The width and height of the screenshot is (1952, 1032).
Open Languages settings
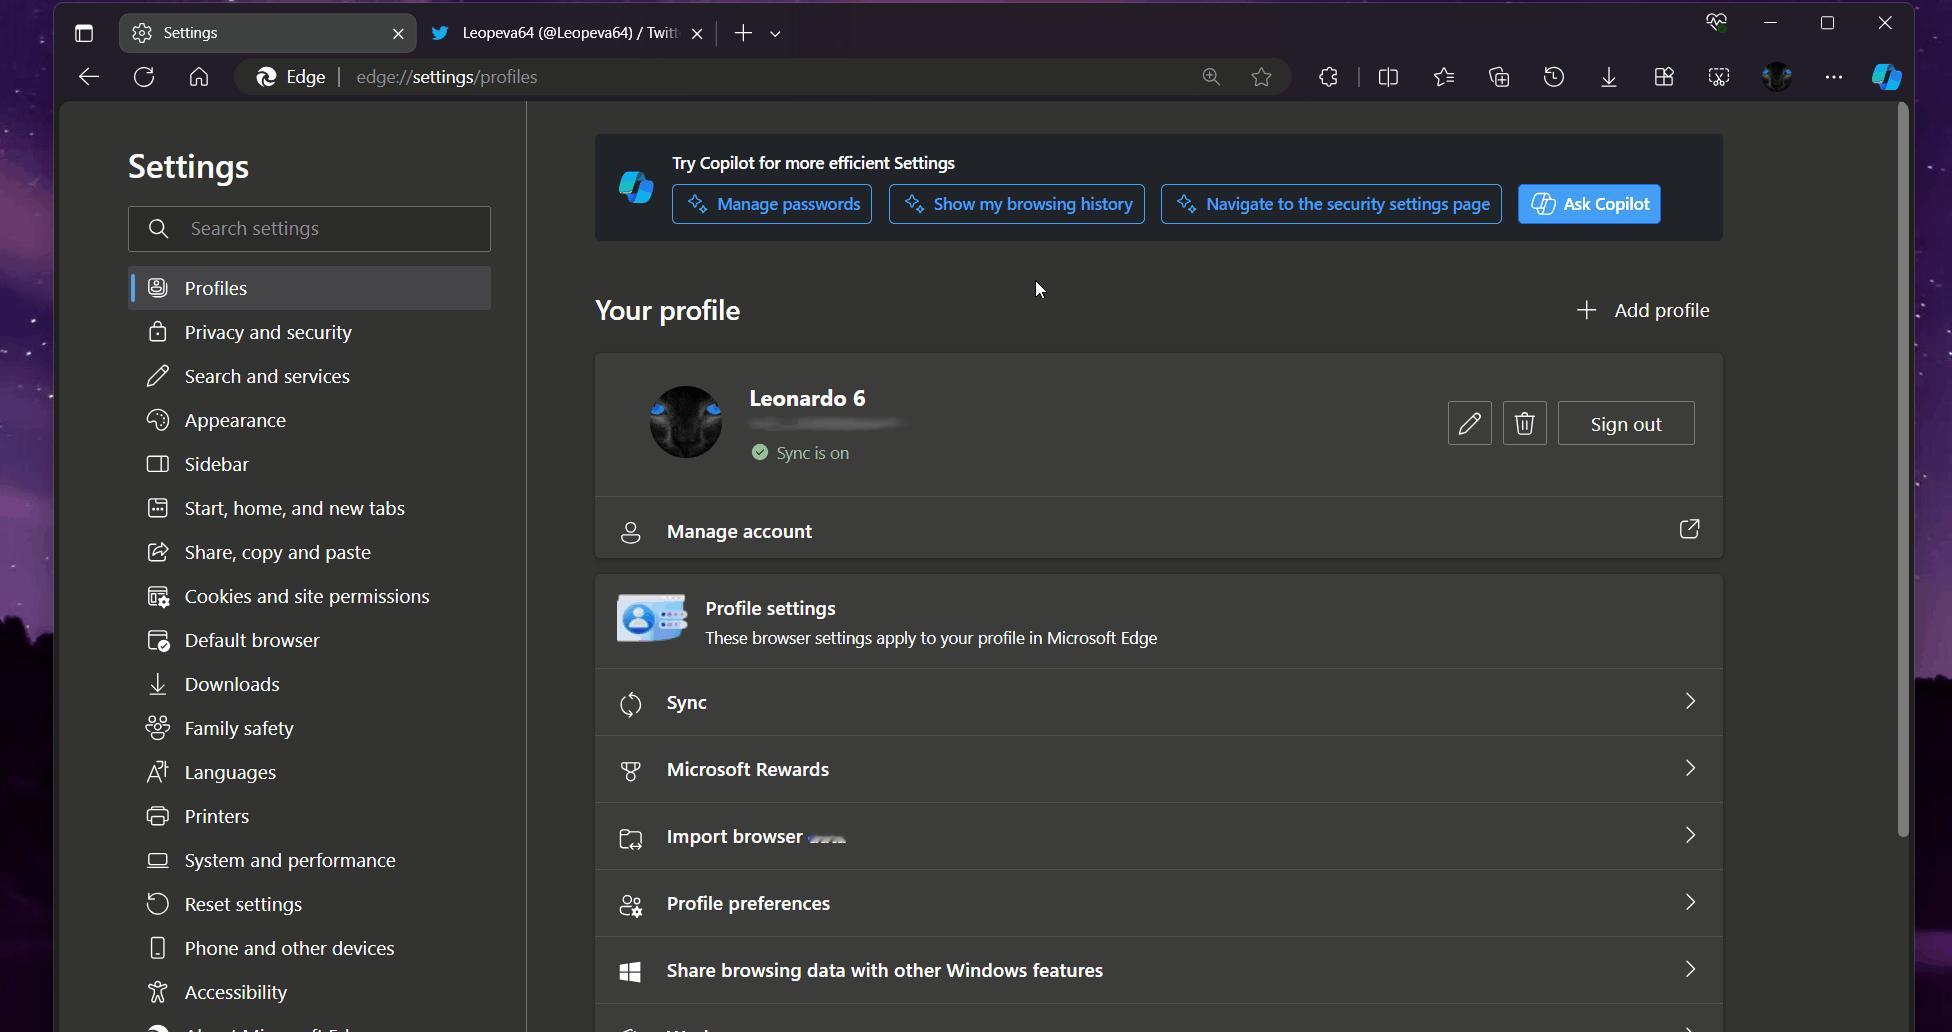(309, 772)
